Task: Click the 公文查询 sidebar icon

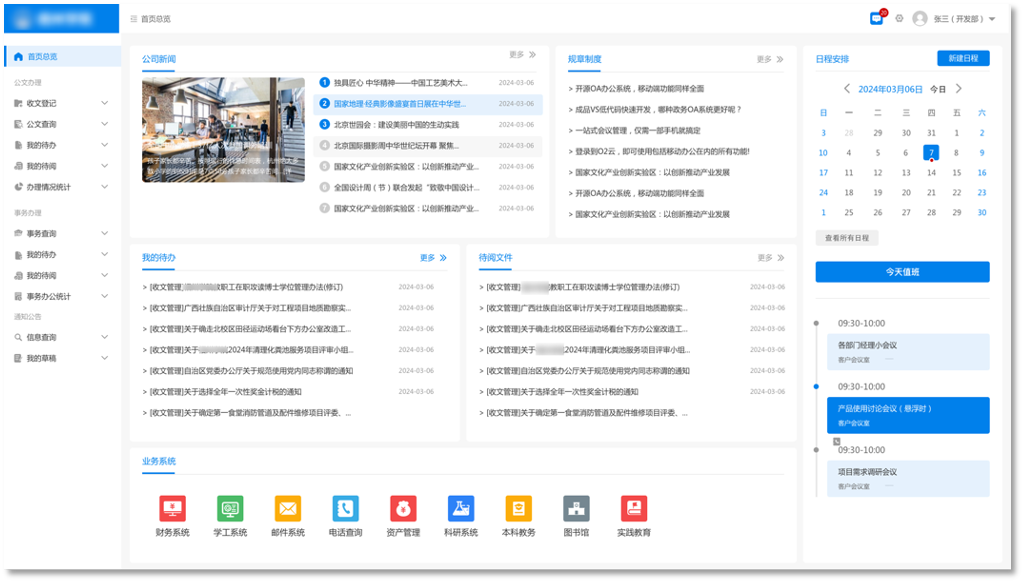Action: click(x=18, y=124)
